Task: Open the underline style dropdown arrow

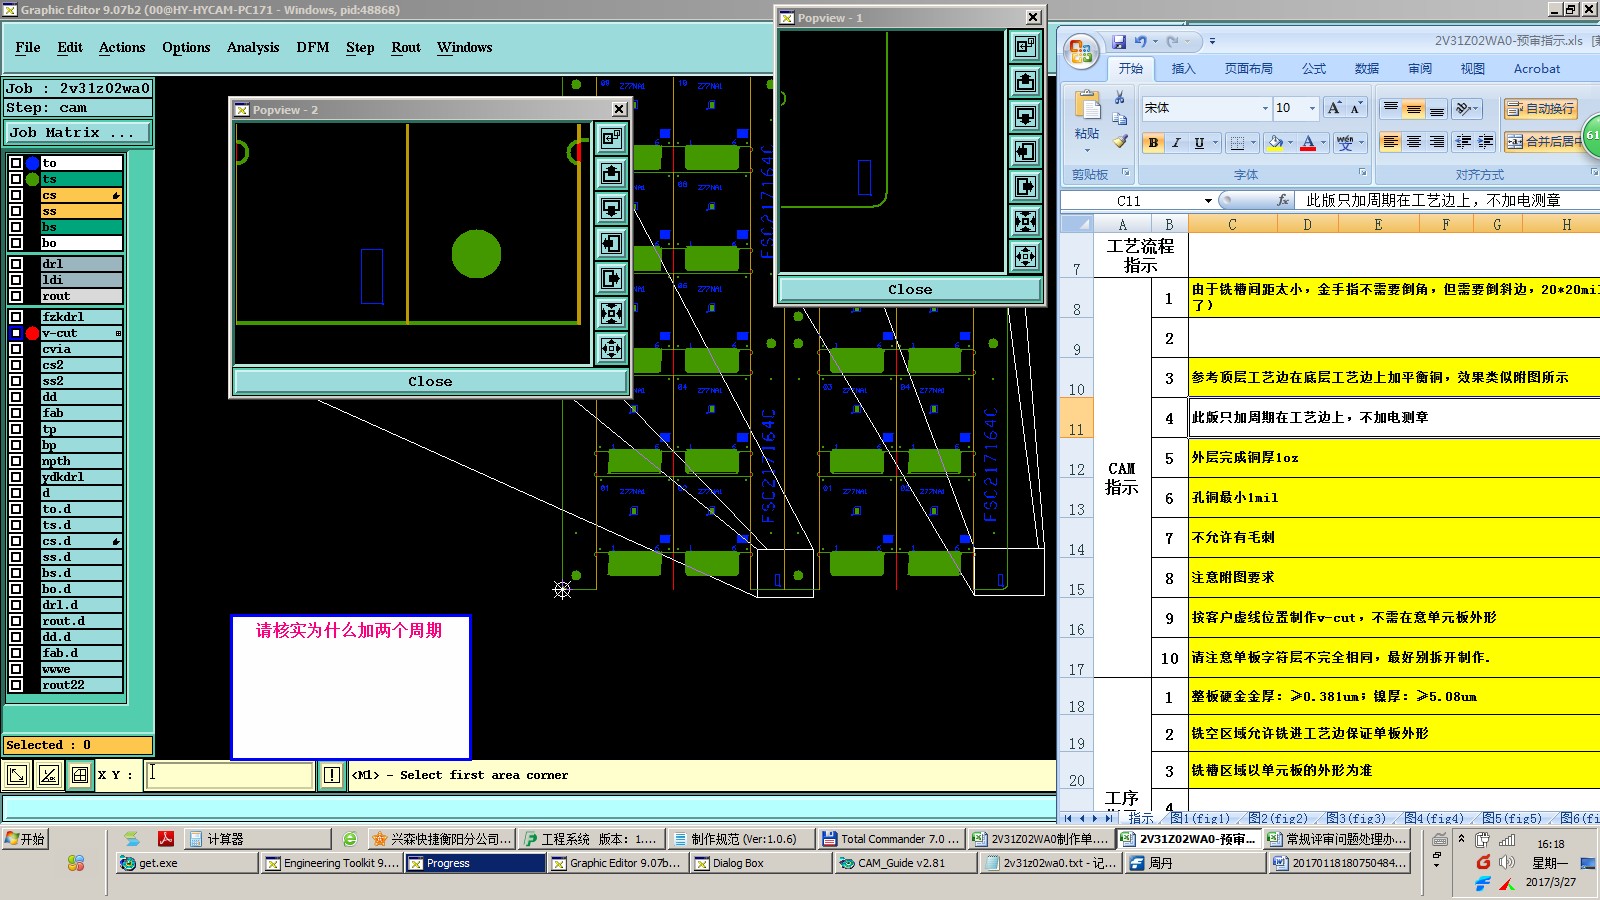Action: click(1216, 143)
